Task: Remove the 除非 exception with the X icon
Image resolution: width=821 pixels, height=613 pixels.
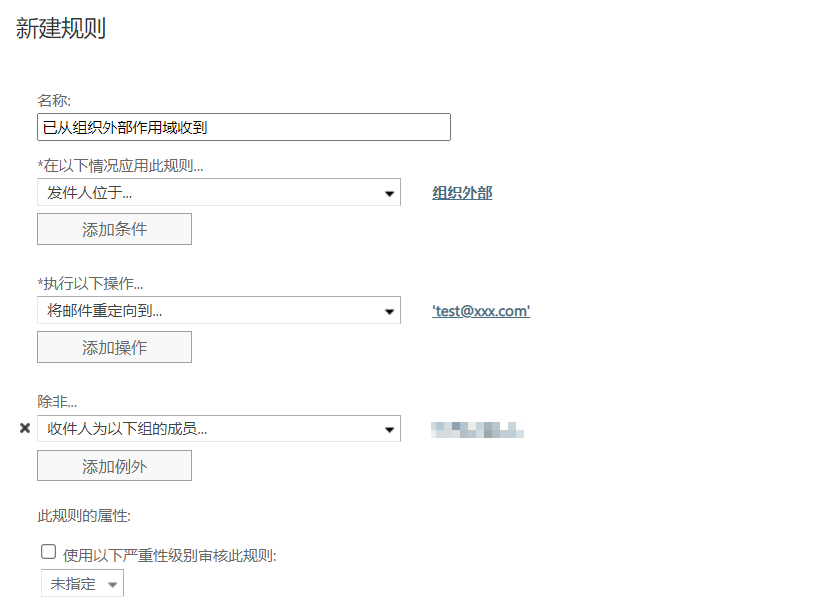Action: [x=25, y=428]
